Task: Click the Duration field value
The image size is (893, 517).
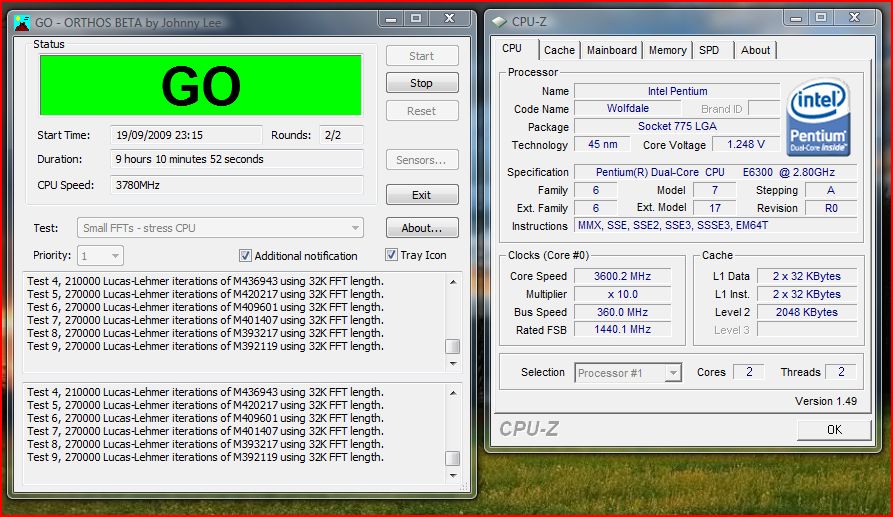Action: coord(236,159)
